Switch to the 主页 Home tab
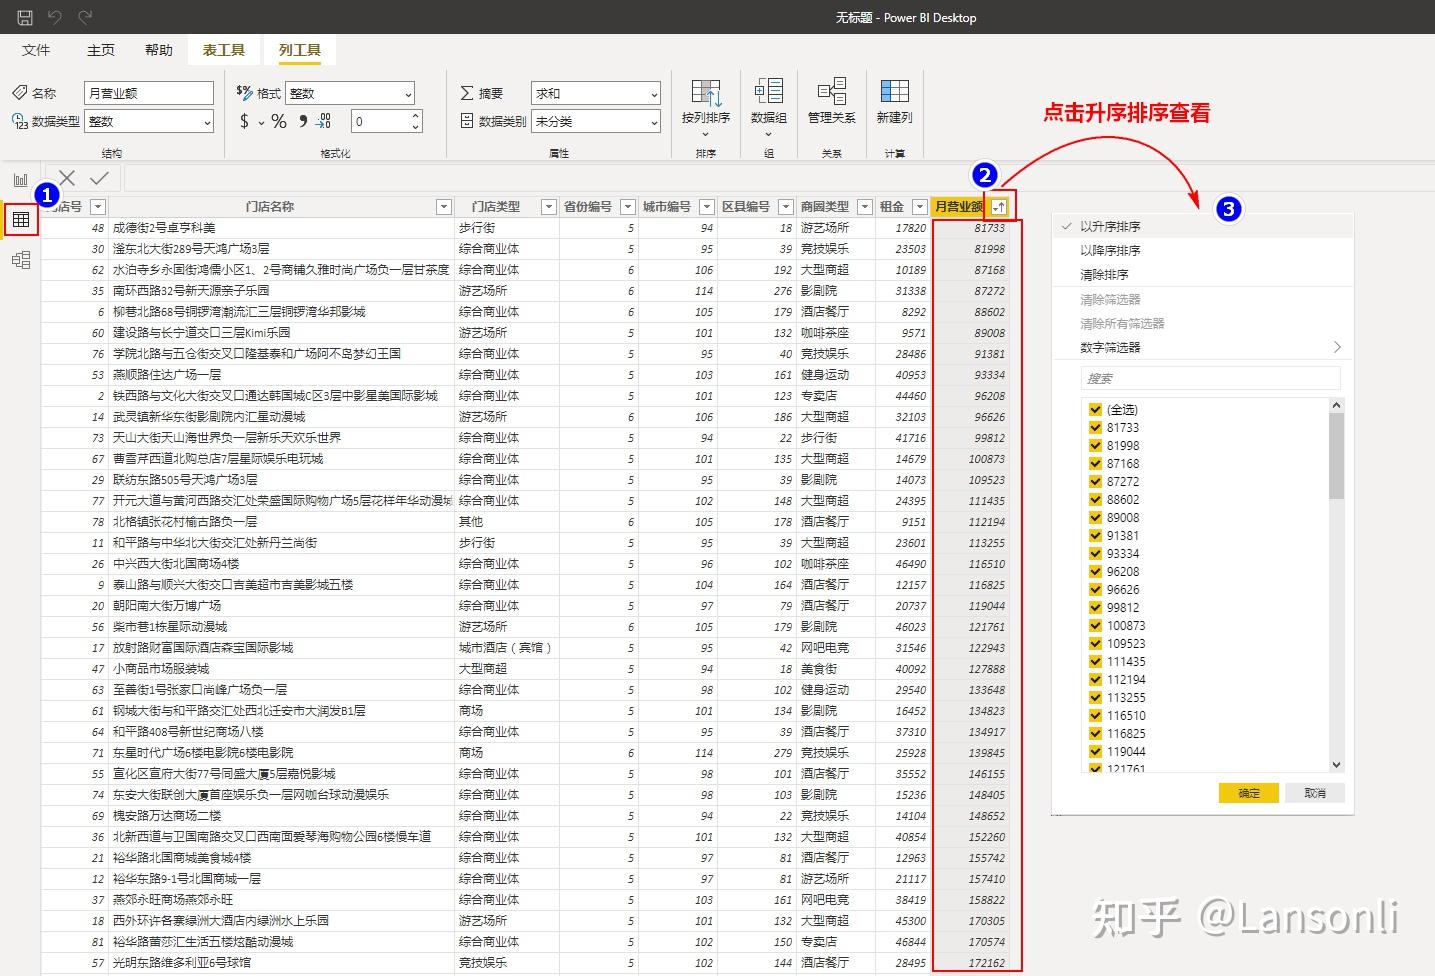Viewport: 1435px width, 976px height. [101, 50]
